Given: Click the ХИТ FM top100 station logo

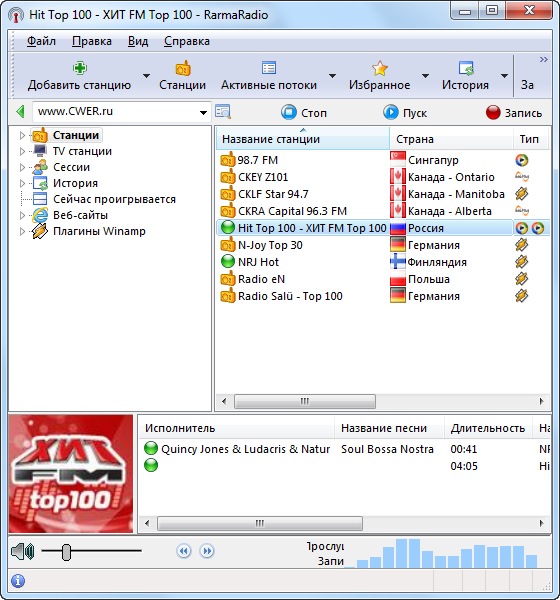Looking at the screenshot, I should point(71,474).
